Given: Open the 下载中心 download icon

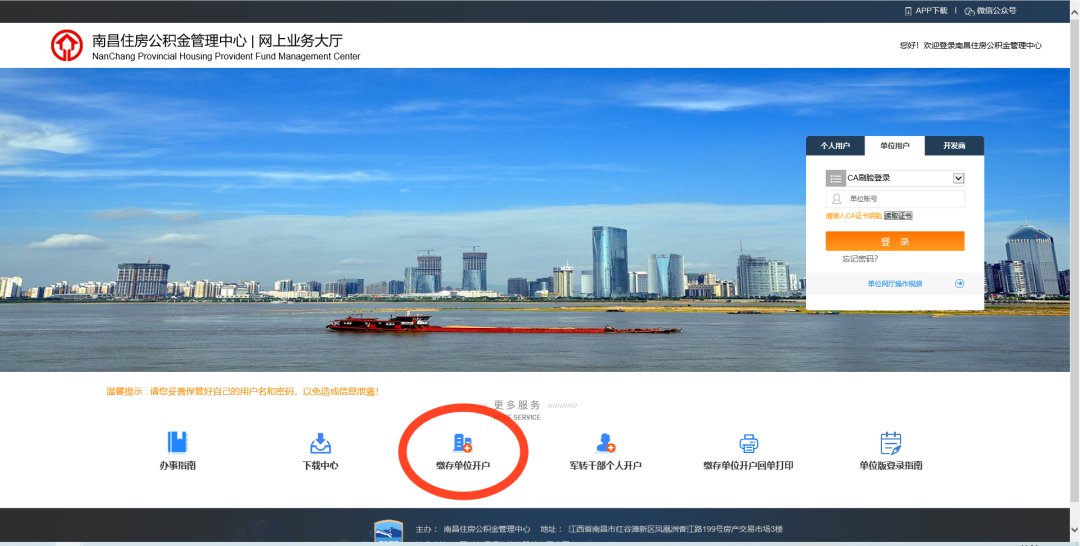Looking at the screenshot, I should coord(320,443).
